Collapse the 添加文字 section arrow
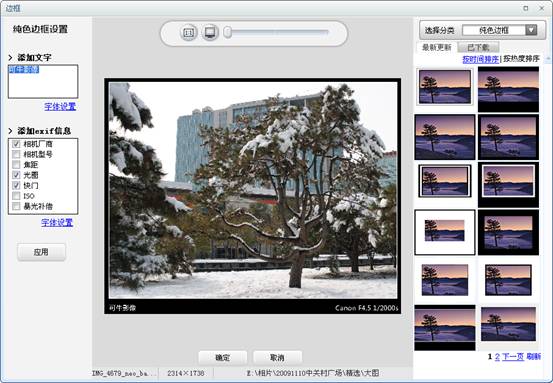This screenshot has width=553, height=383. point(10,57)
